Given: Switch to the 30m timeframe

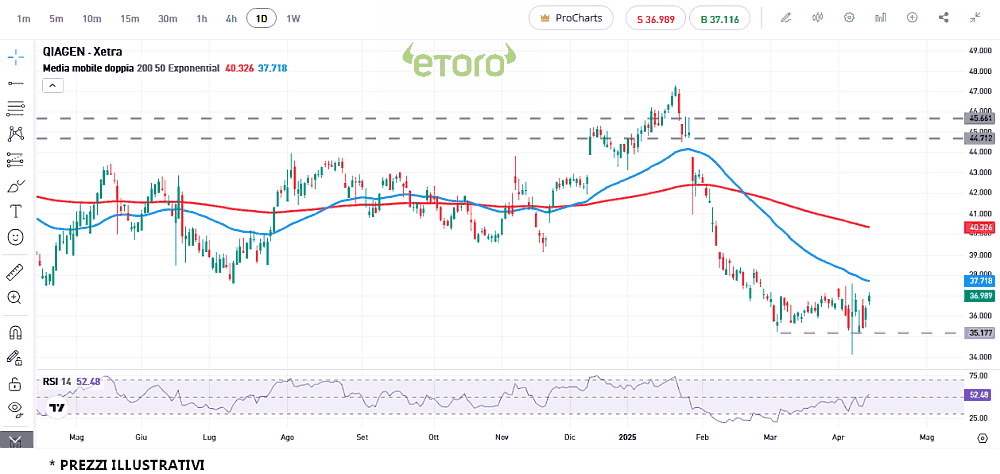Looking at the screenshot, I should 167,19.
